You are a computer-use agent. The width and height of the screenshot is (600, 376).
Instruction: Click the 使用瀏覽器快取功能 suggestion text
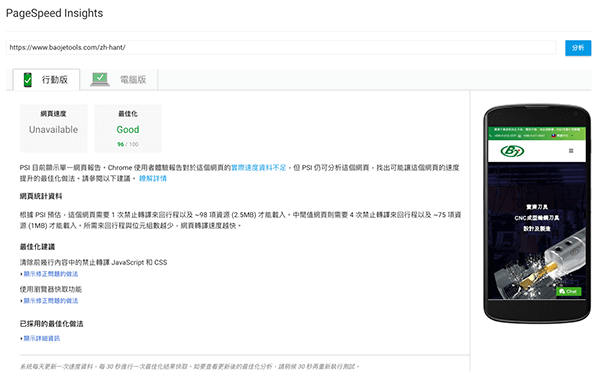tap(51, 289)
